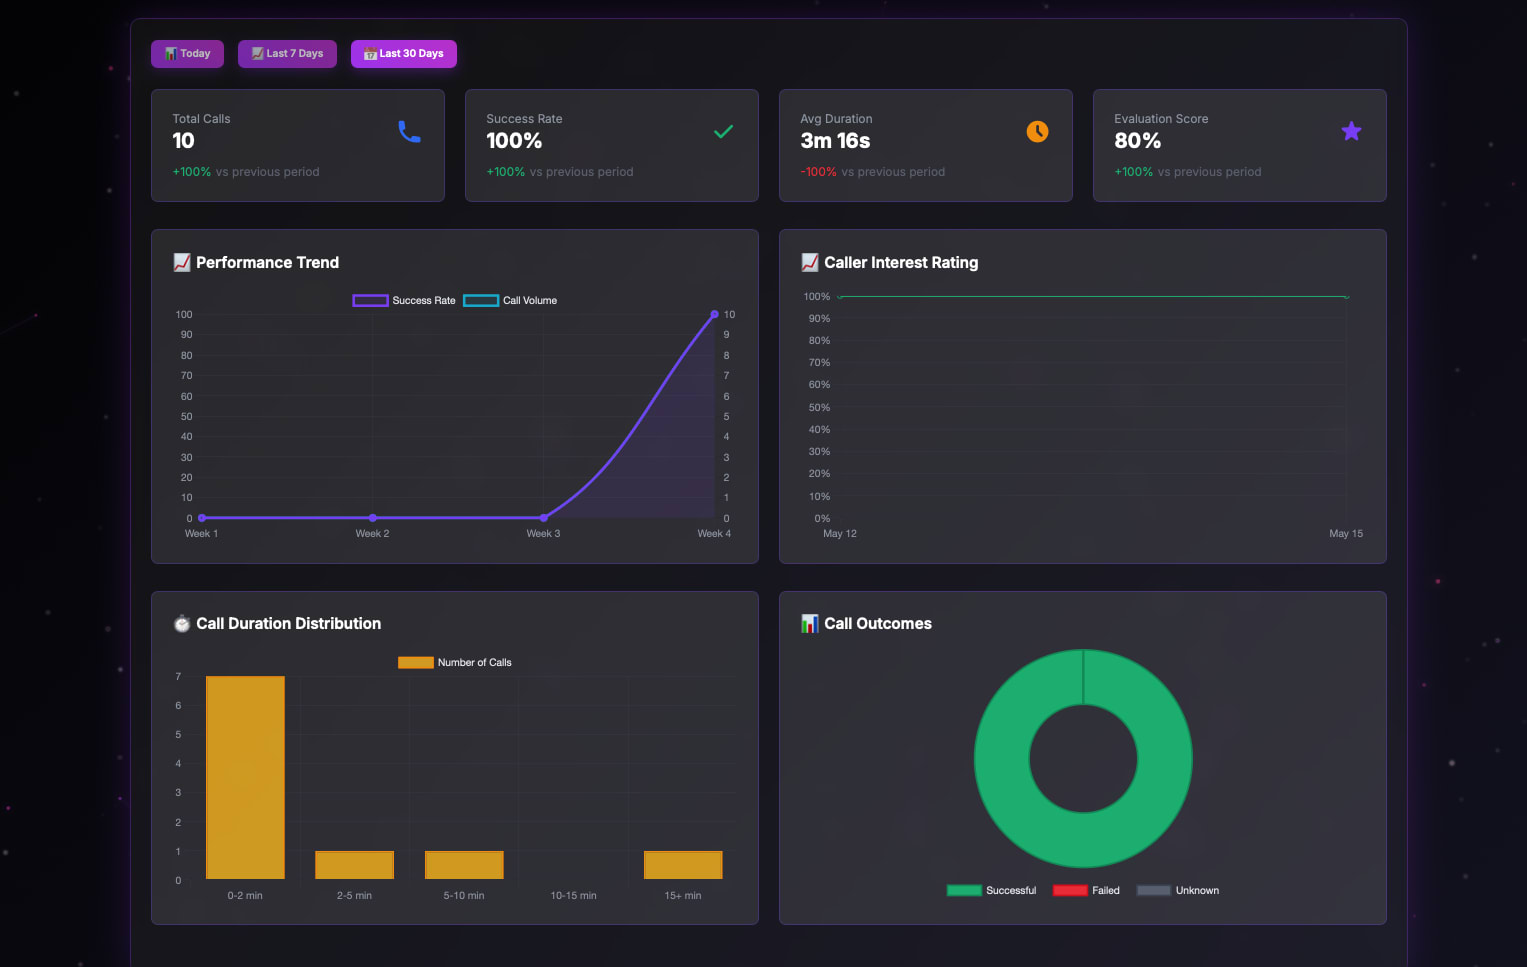Click the +100% change under Success Rate
Image resolution: width=1527 pixels, height=967 pixels.
[x=506, y=172]
